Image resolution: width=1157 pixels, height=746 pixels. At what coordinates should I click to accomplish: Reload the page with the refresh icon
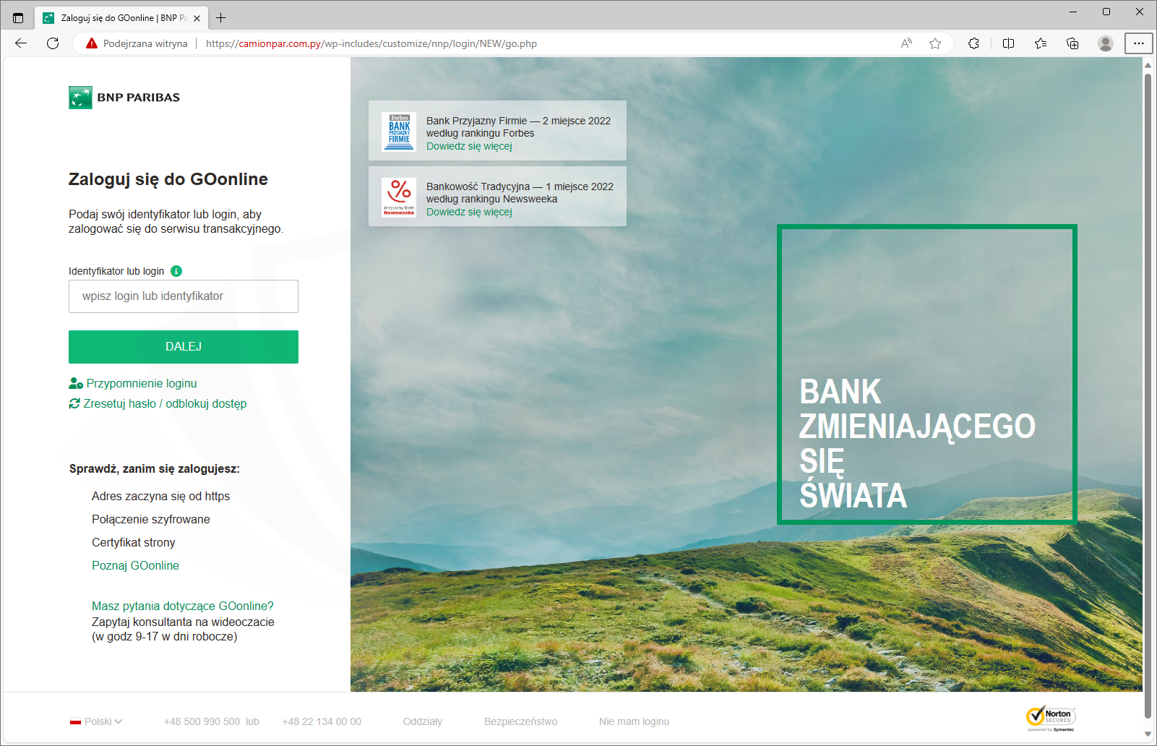tap(52, 44)
